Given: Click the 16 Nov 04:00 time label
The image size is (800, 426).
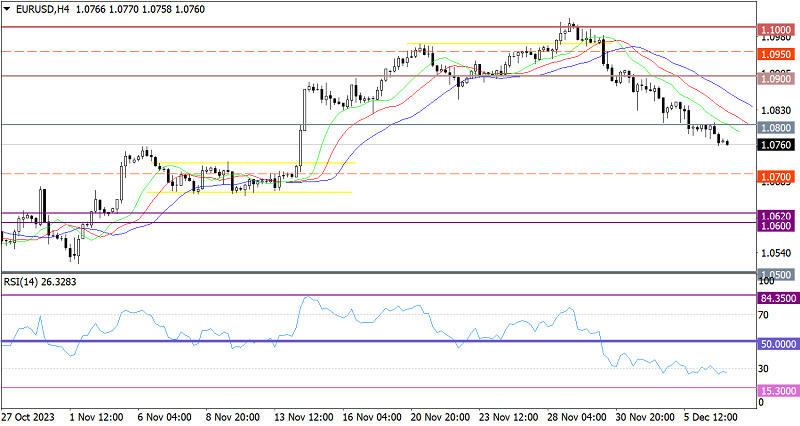Looking at the screenshot, I should [x=373, y=417].
